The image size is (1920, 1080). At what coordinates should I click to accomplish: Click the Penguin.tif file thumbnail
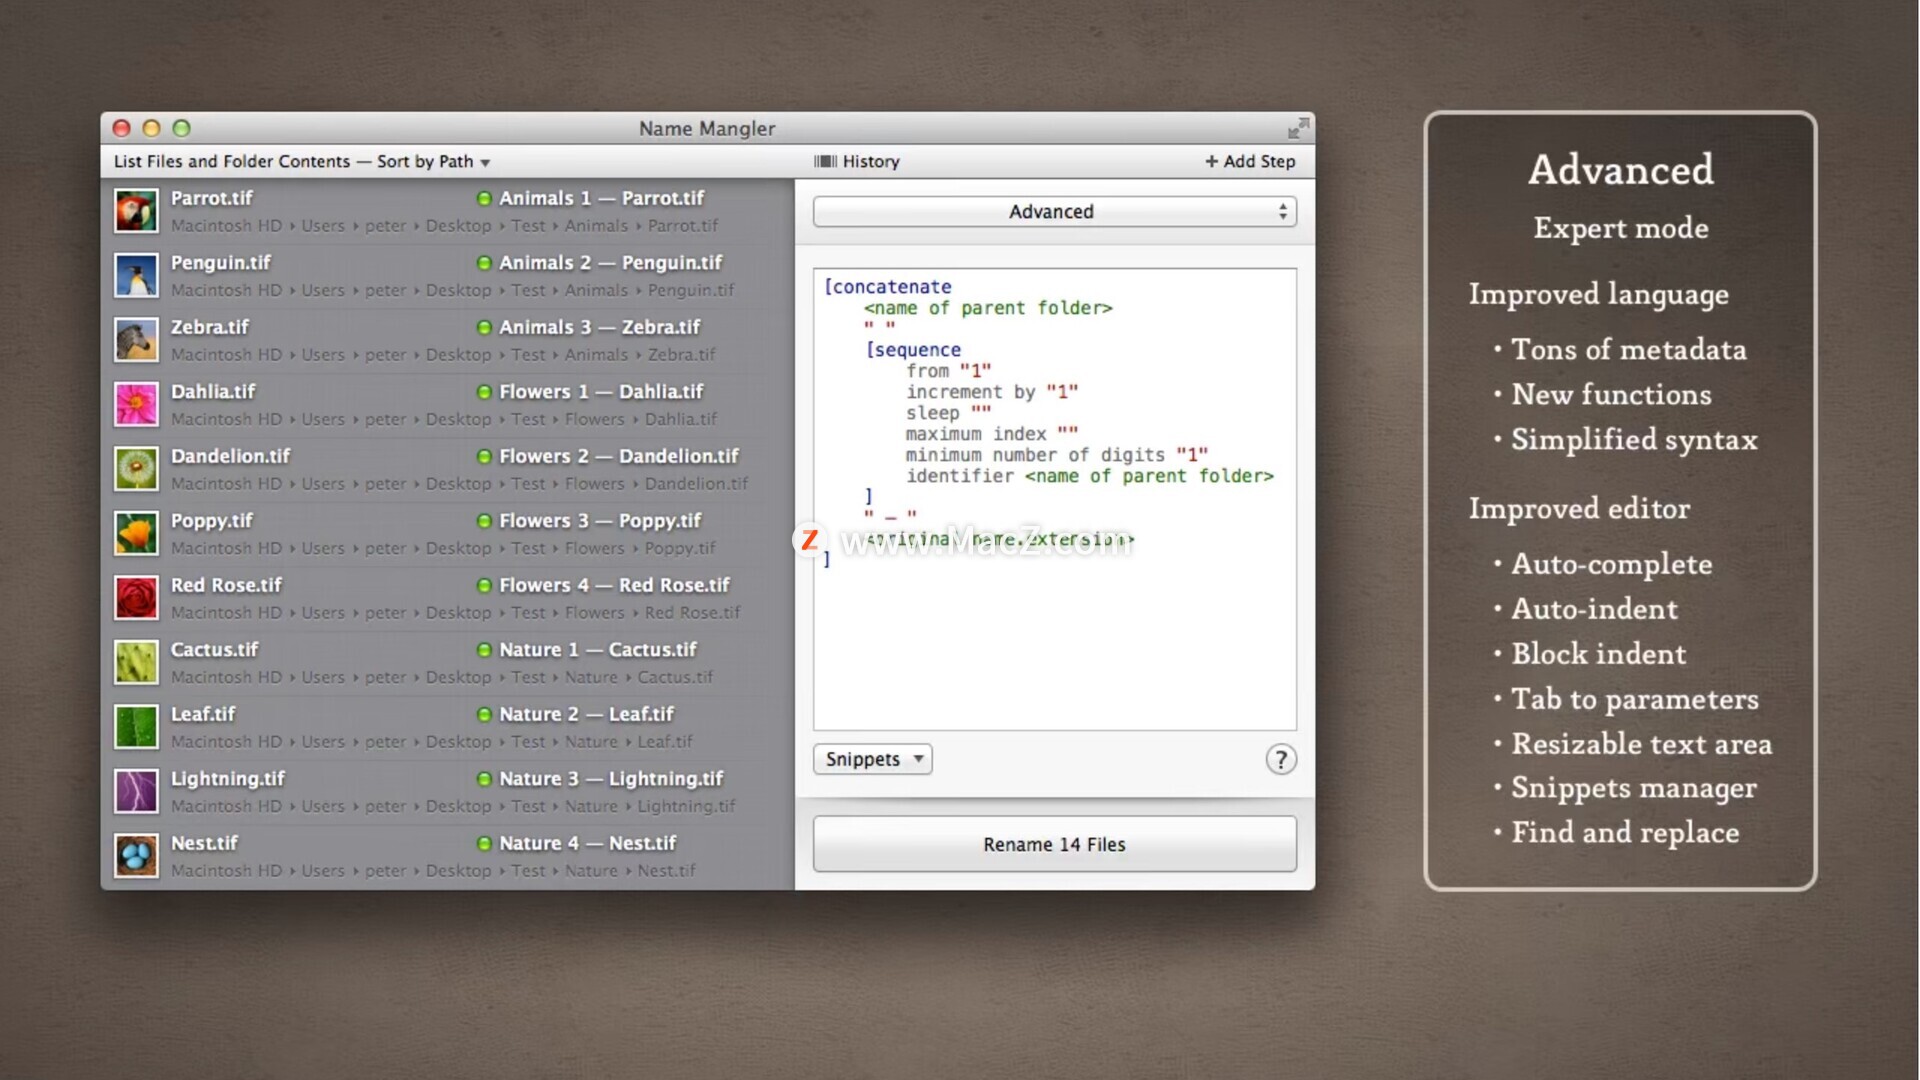point(136,276)
